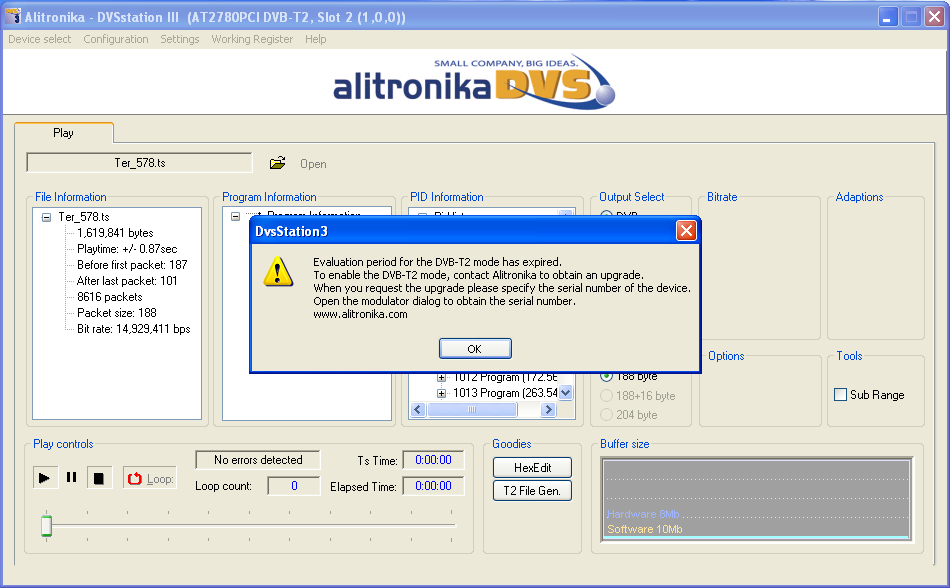Image resolution: width=950 pixels, height=588 pixels.
Task: Close the DVSstation III main window
Action: [x=934, y=16]
